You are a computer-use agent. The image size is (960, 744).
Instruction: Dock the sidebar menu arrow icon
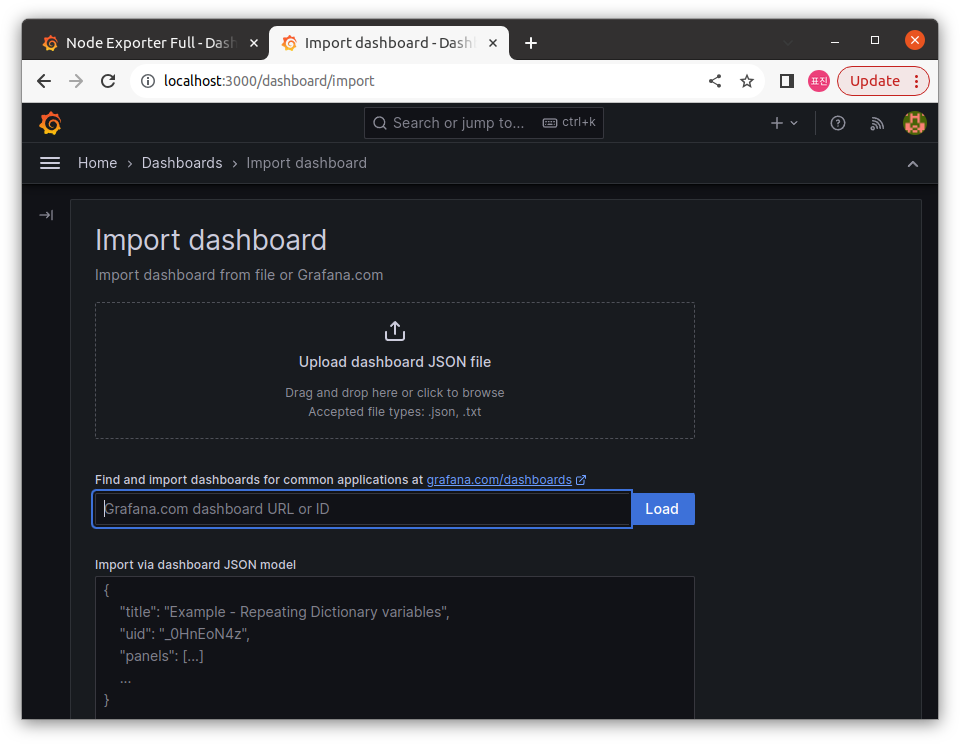(46, 215)
